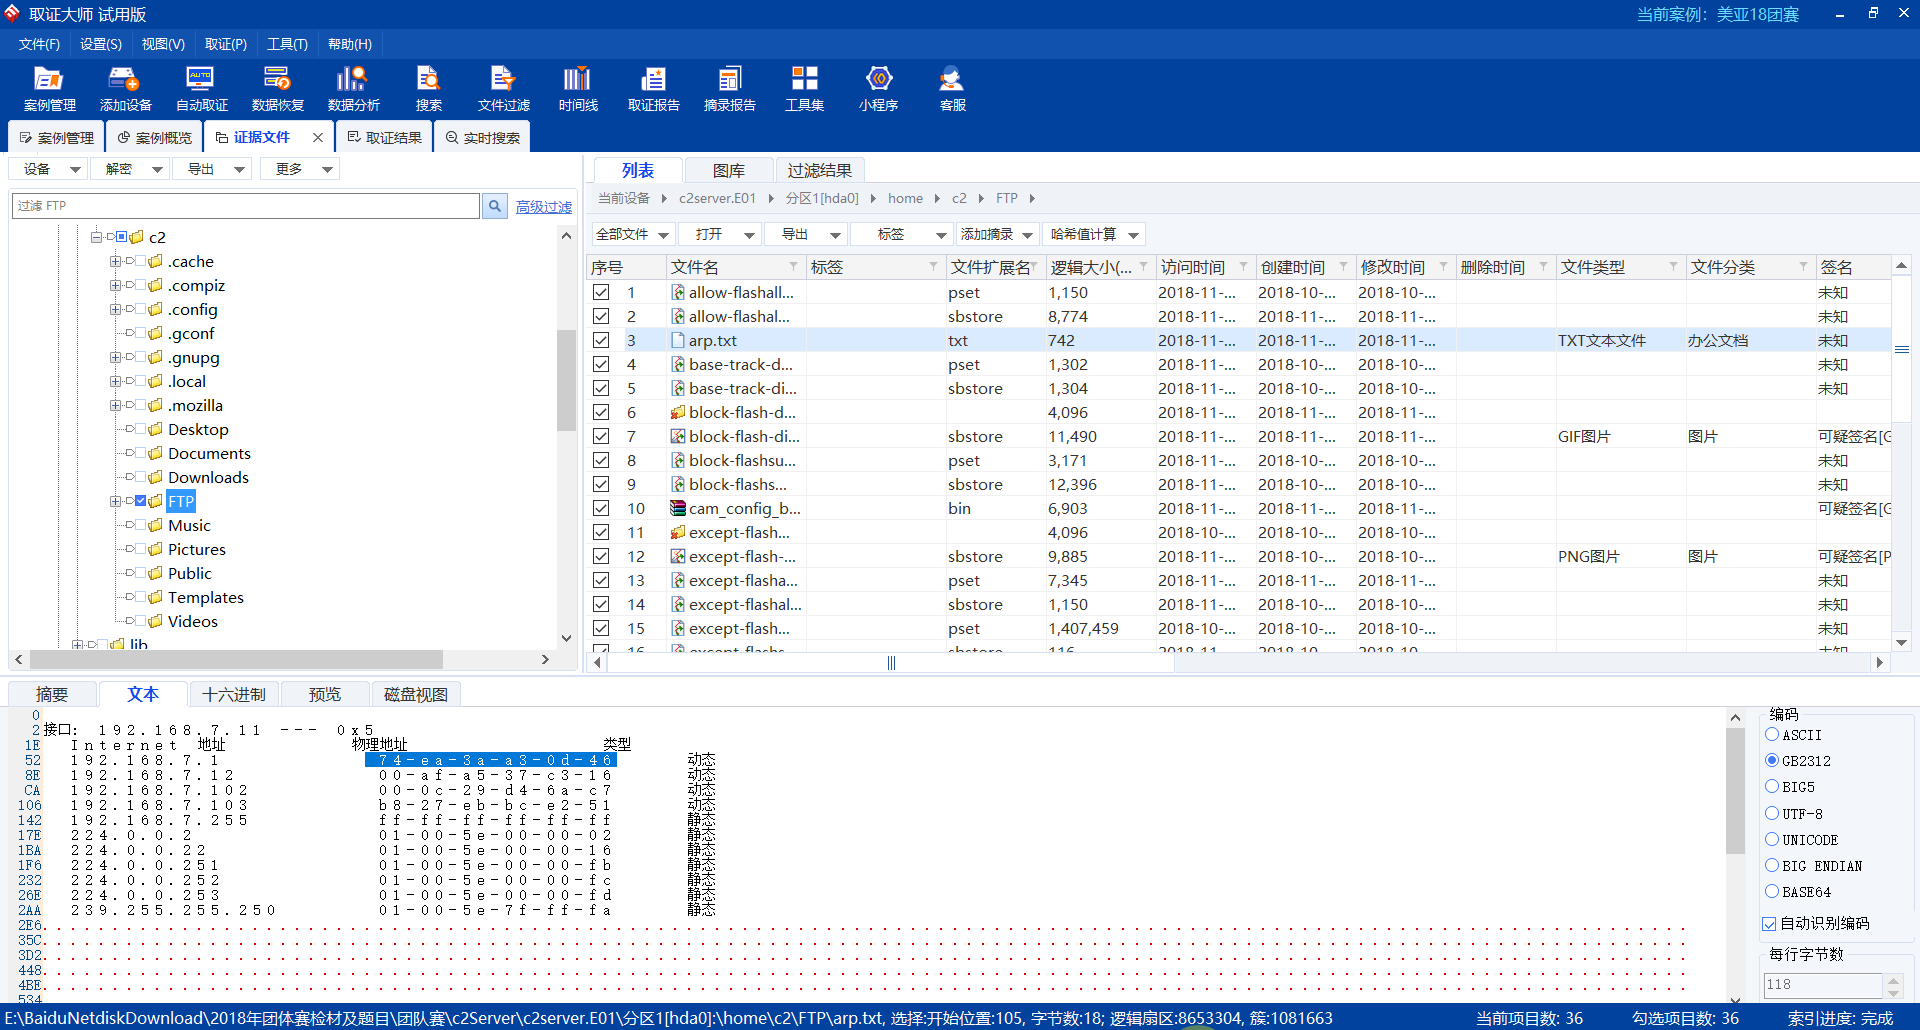This screenshot has height=1030, width=1920.
Task: Expand the .mozilla folder node
Action: click(x=115, y=405)
